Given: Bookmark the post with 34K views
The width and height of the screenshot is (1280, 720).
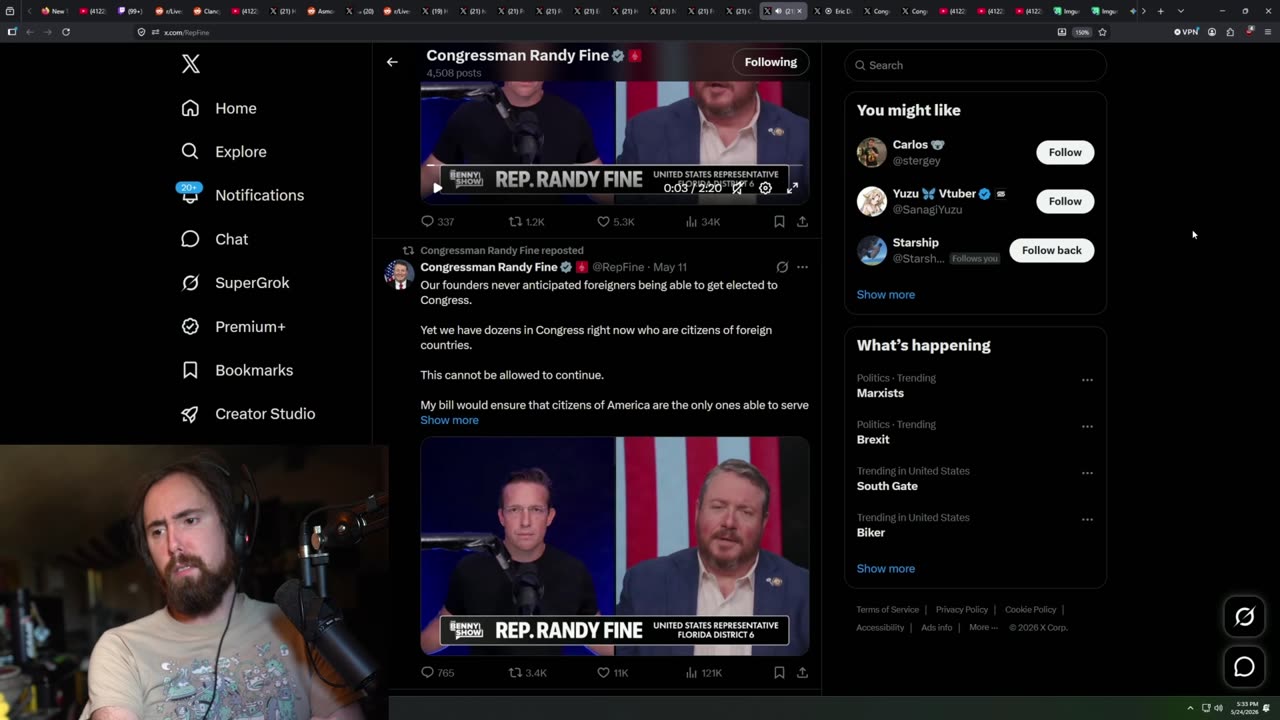Looking at the screenshot, I should (x=779, y=222).
